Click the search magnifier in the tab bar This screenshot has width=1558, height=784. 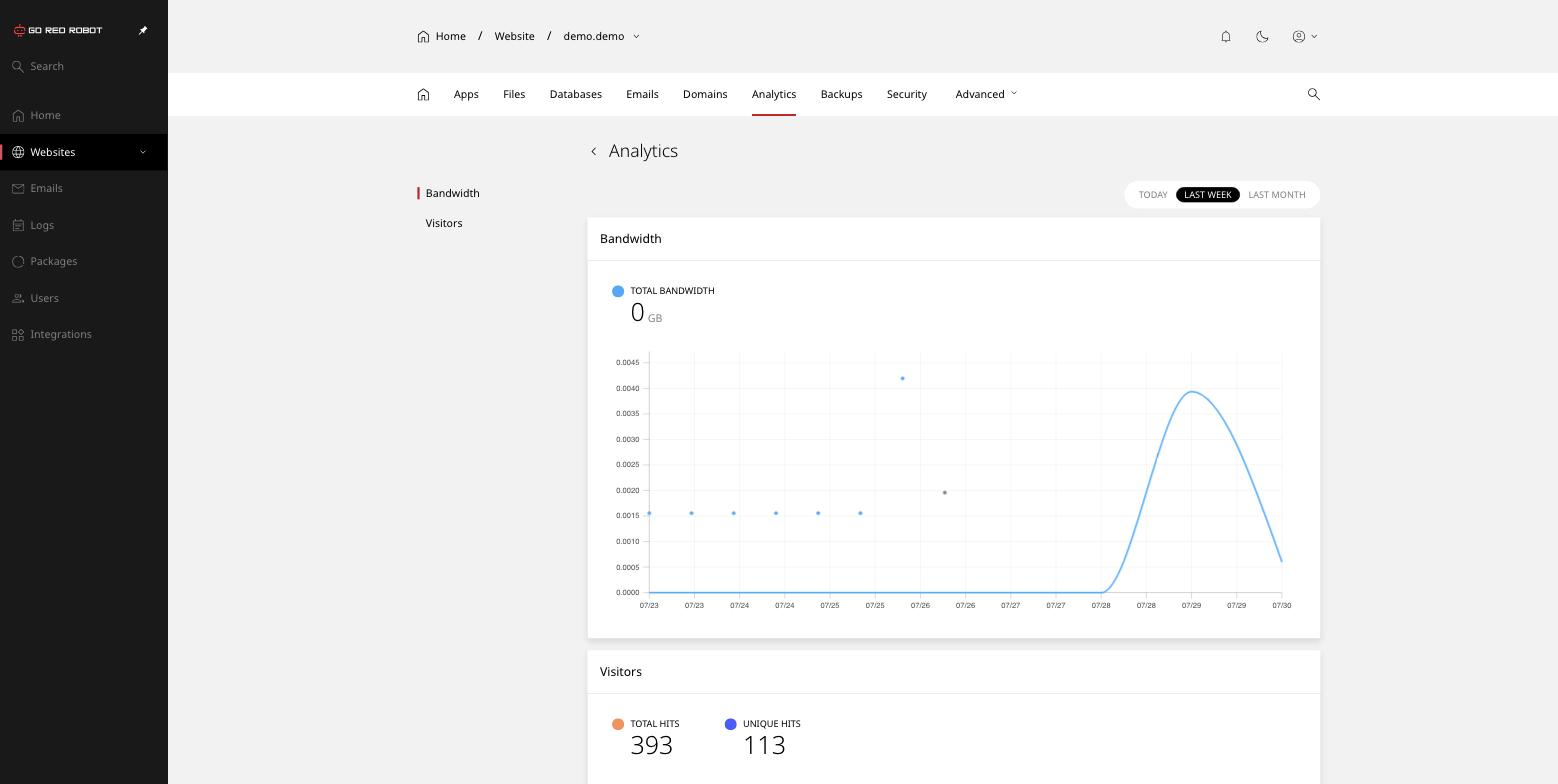[x=1314, y=94]
